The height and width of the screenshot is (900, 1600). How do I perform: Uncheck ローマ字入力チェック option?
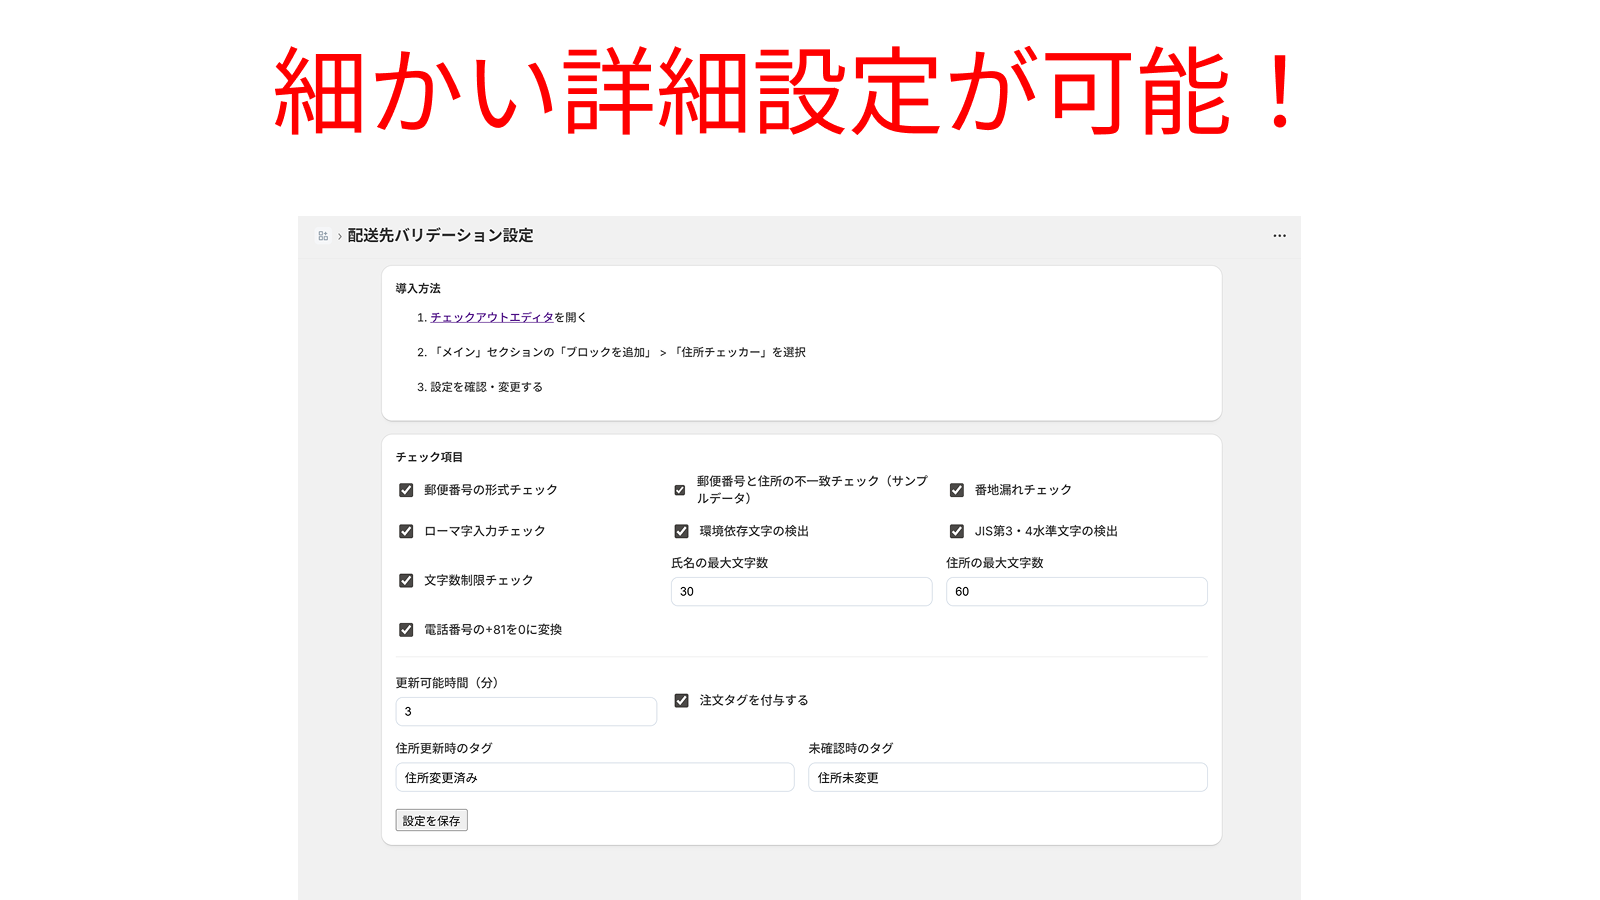406,531
